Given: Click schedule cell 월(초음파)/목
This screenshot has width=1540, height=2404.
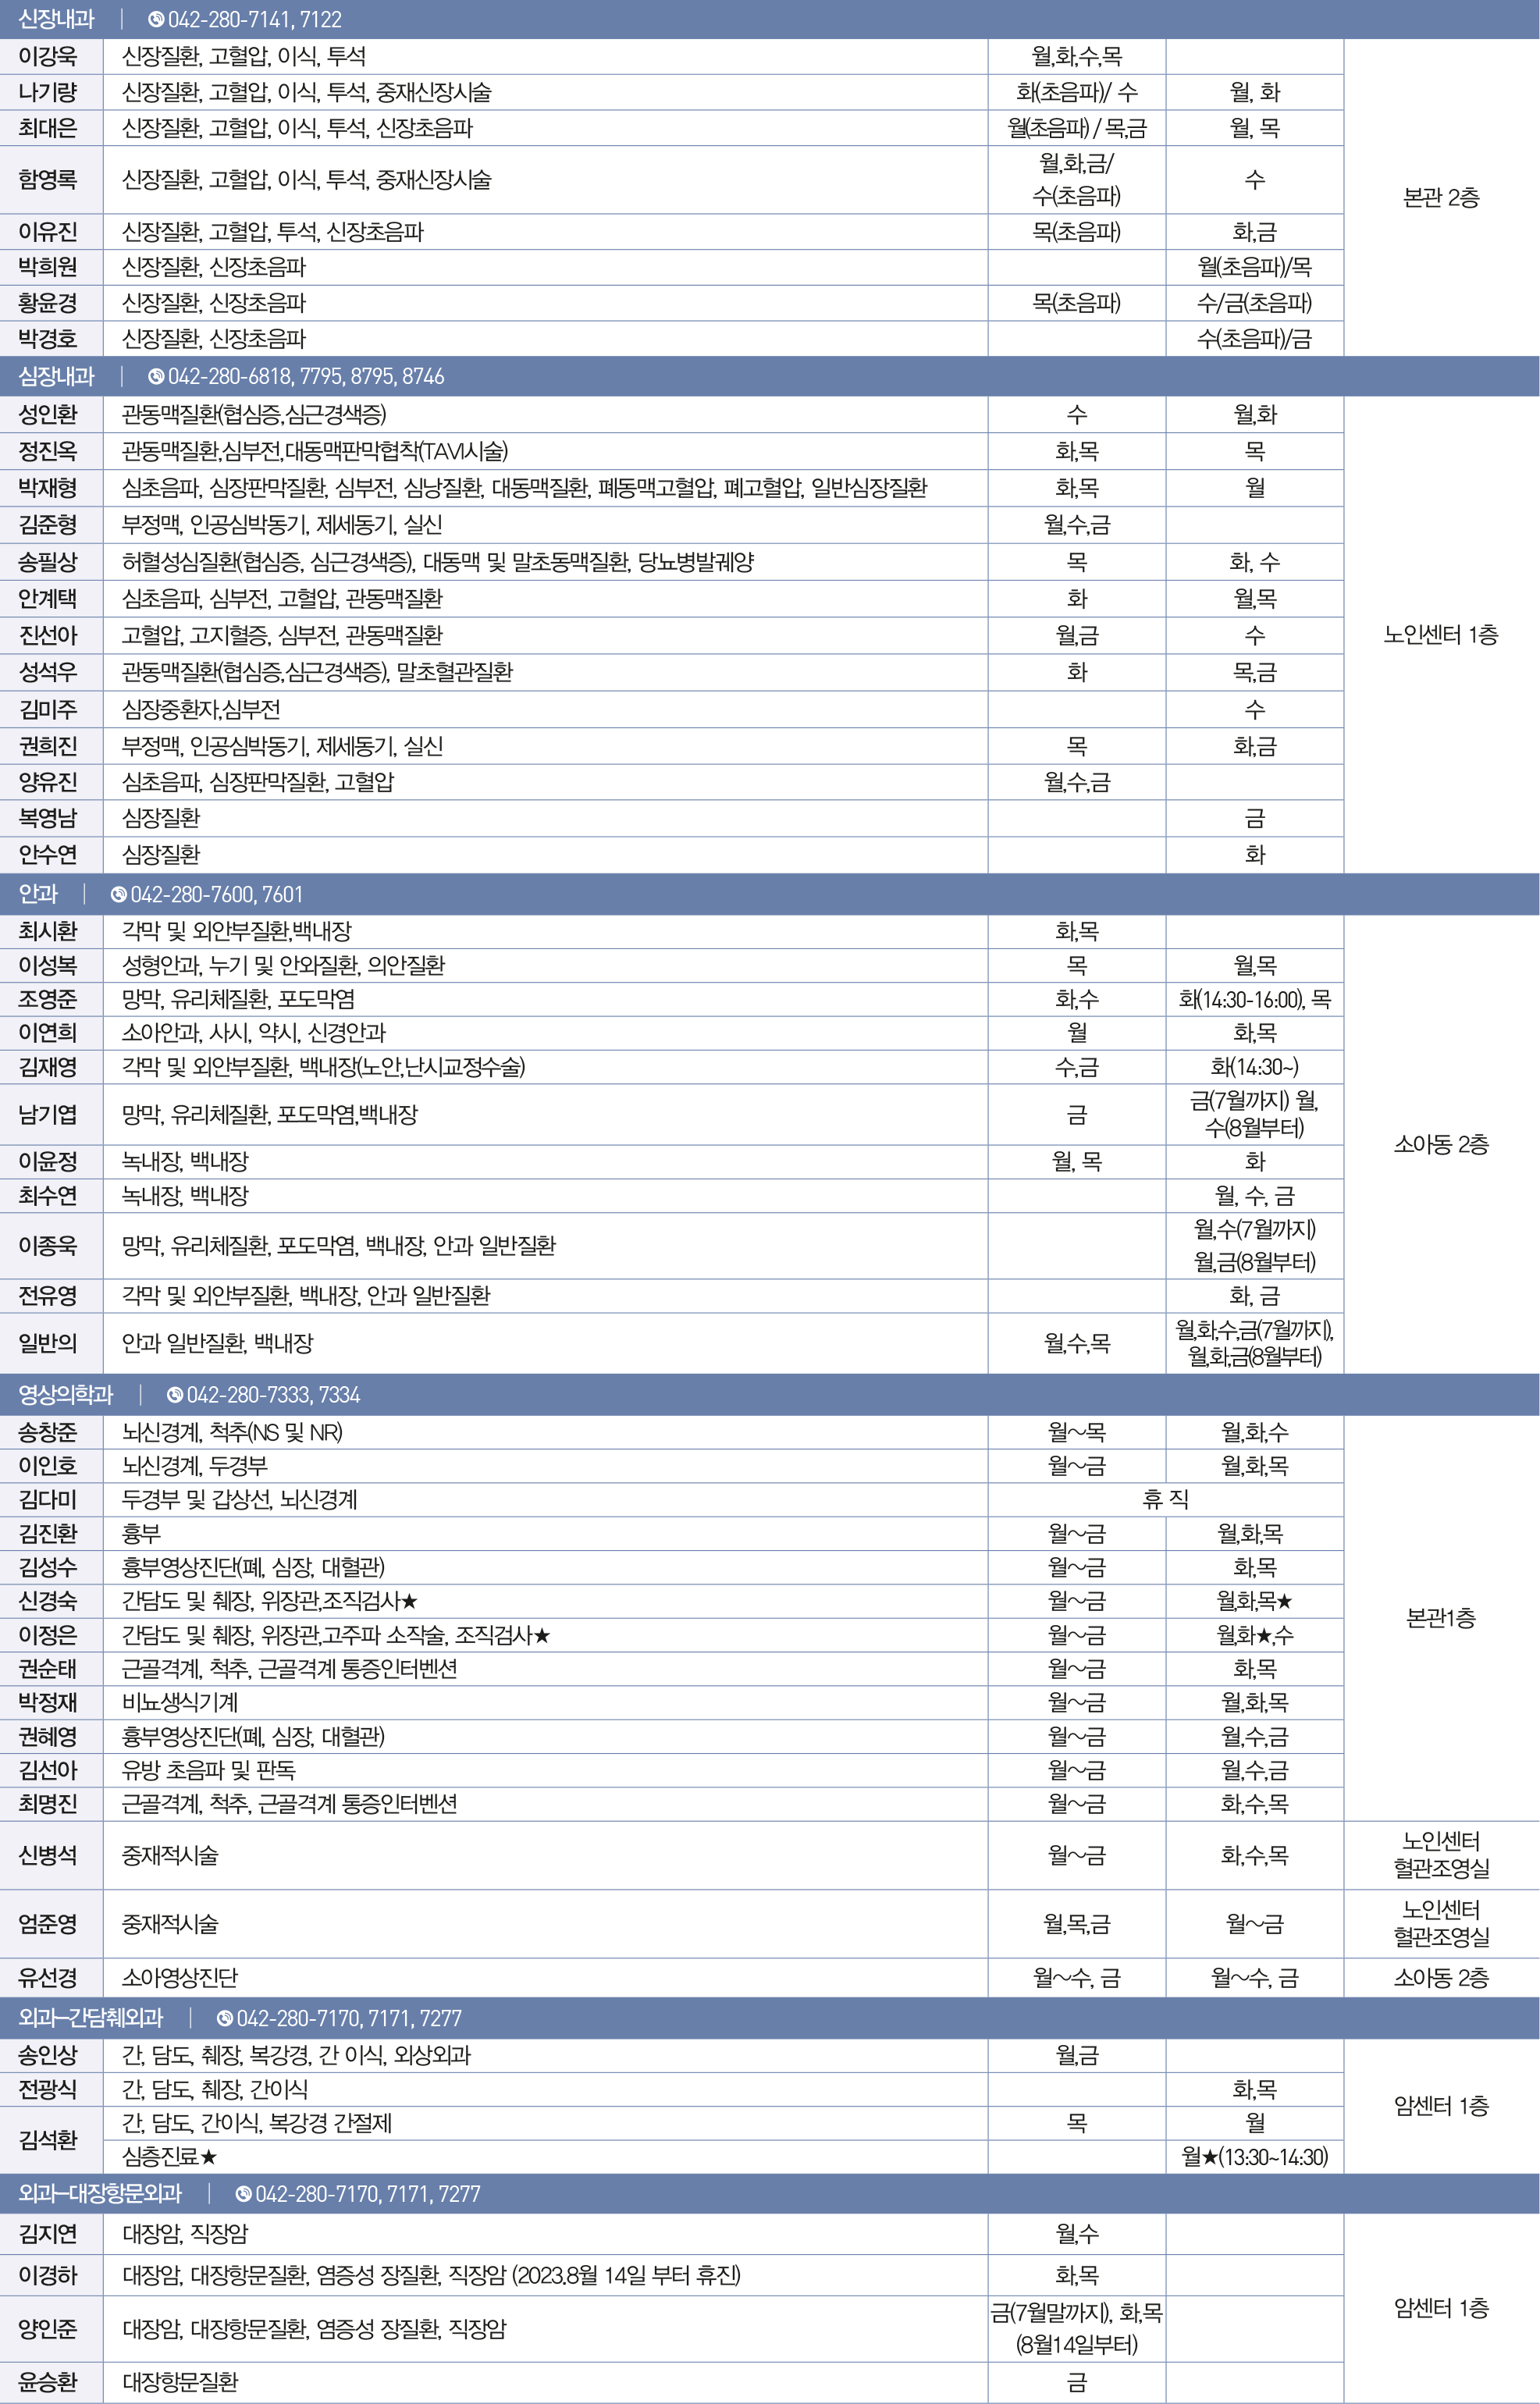Looking at the screenshot, I should pyautogui.click(x=1254, y=267).
